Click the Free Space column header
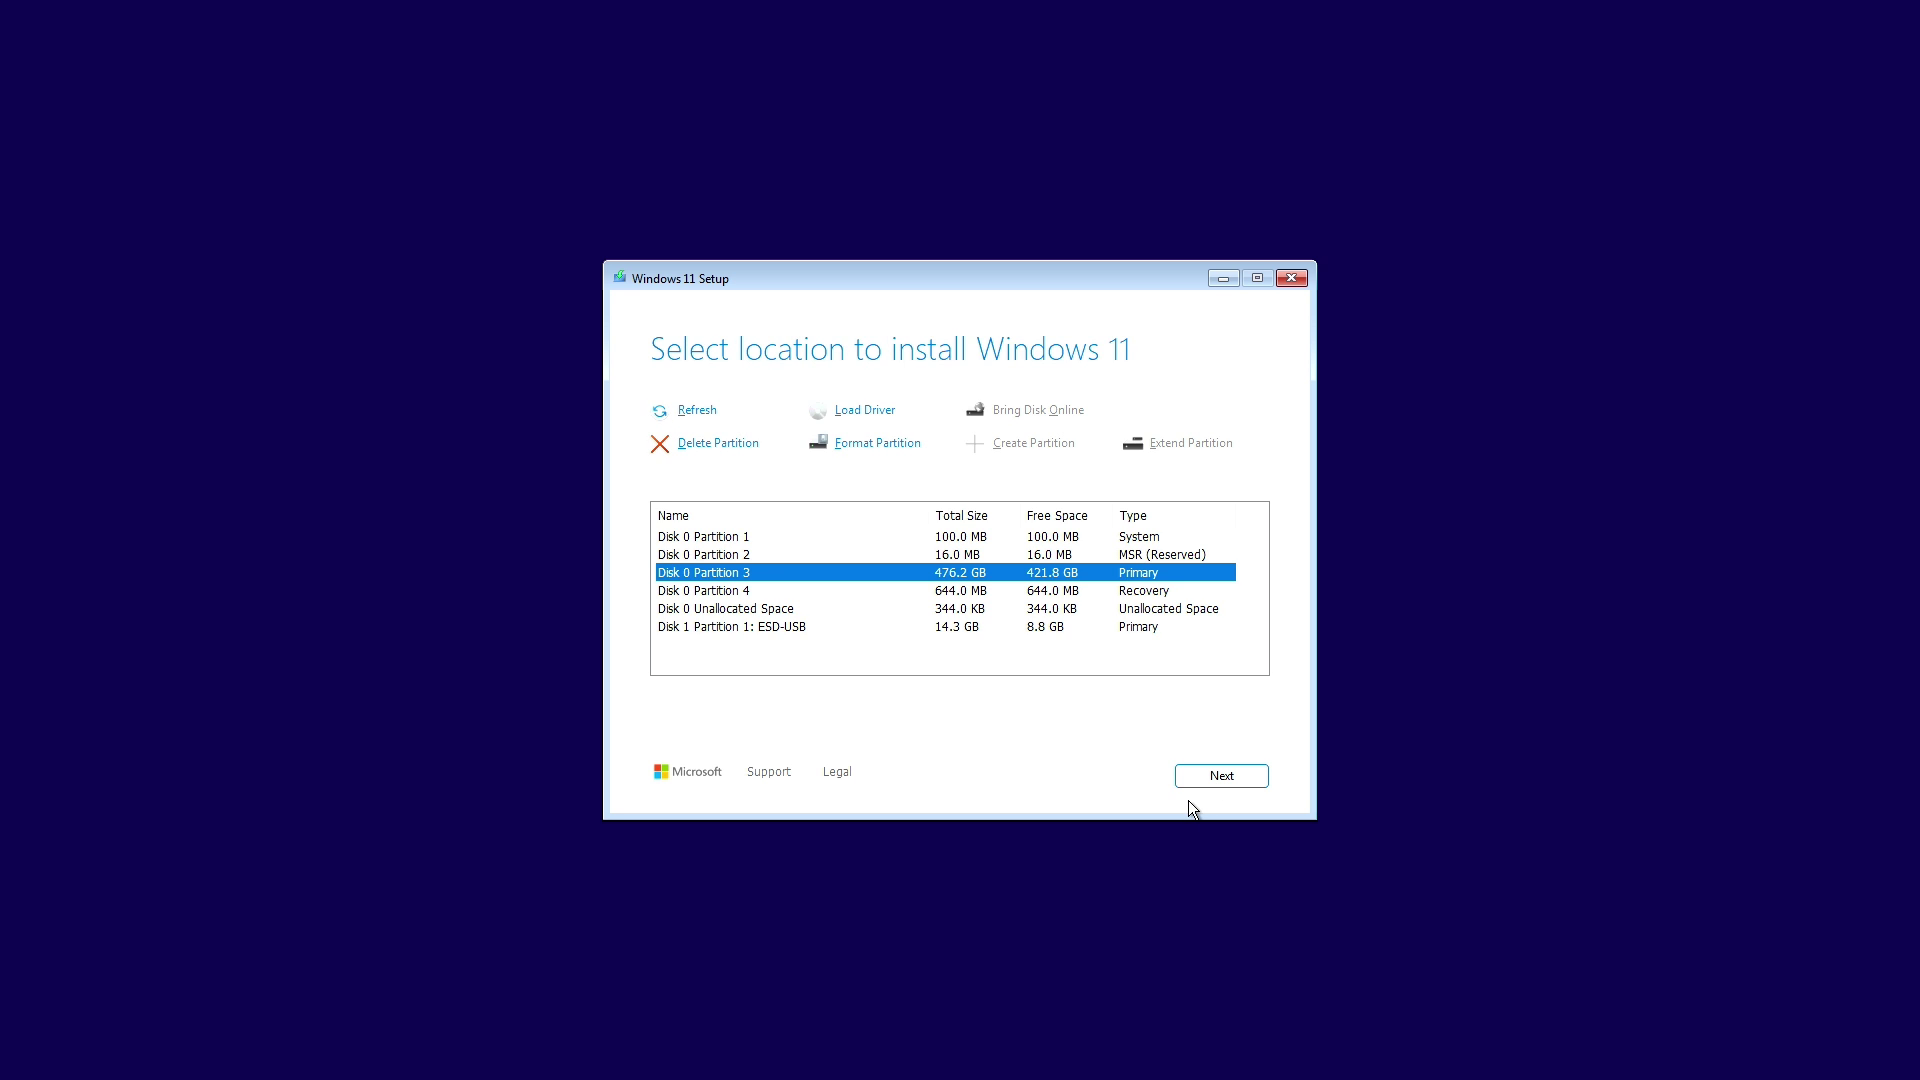 point(1056,515)
